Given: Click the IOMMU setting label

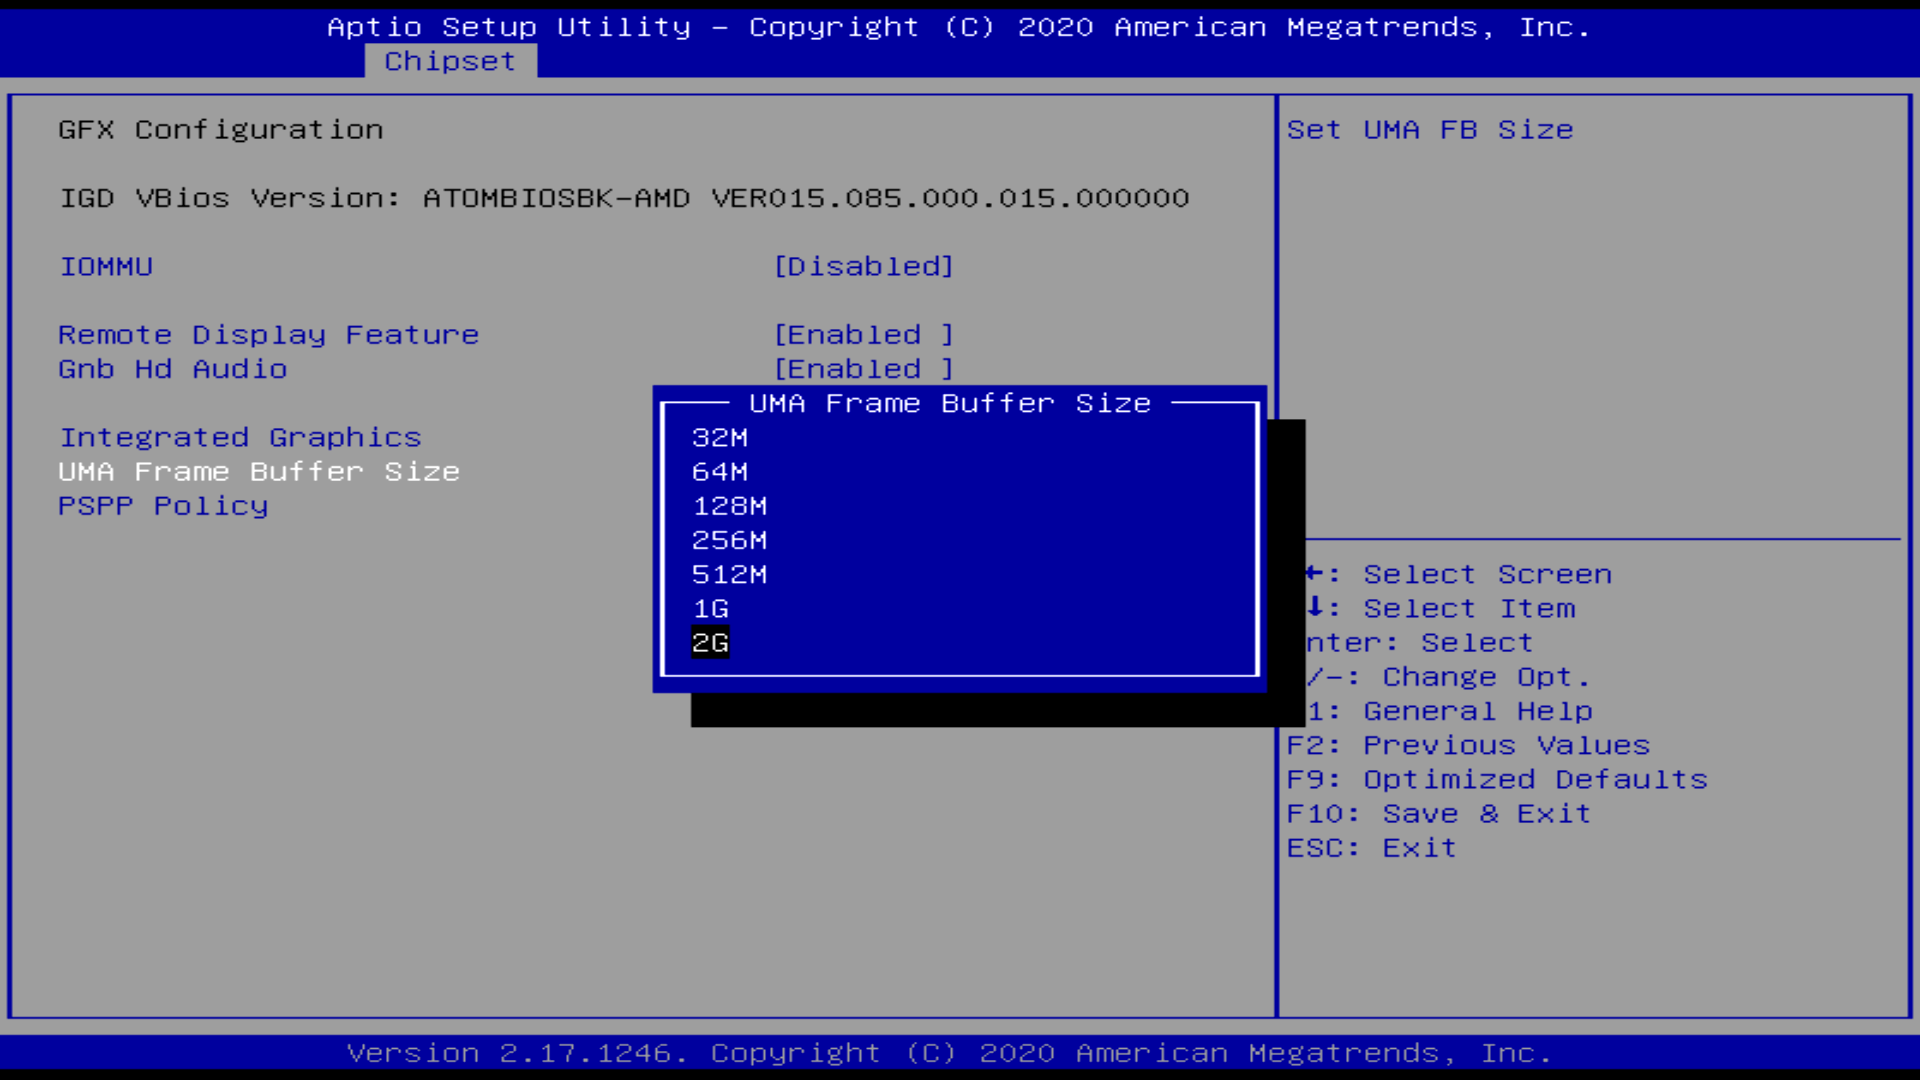Looking at the screenshot, I should 106,267.
